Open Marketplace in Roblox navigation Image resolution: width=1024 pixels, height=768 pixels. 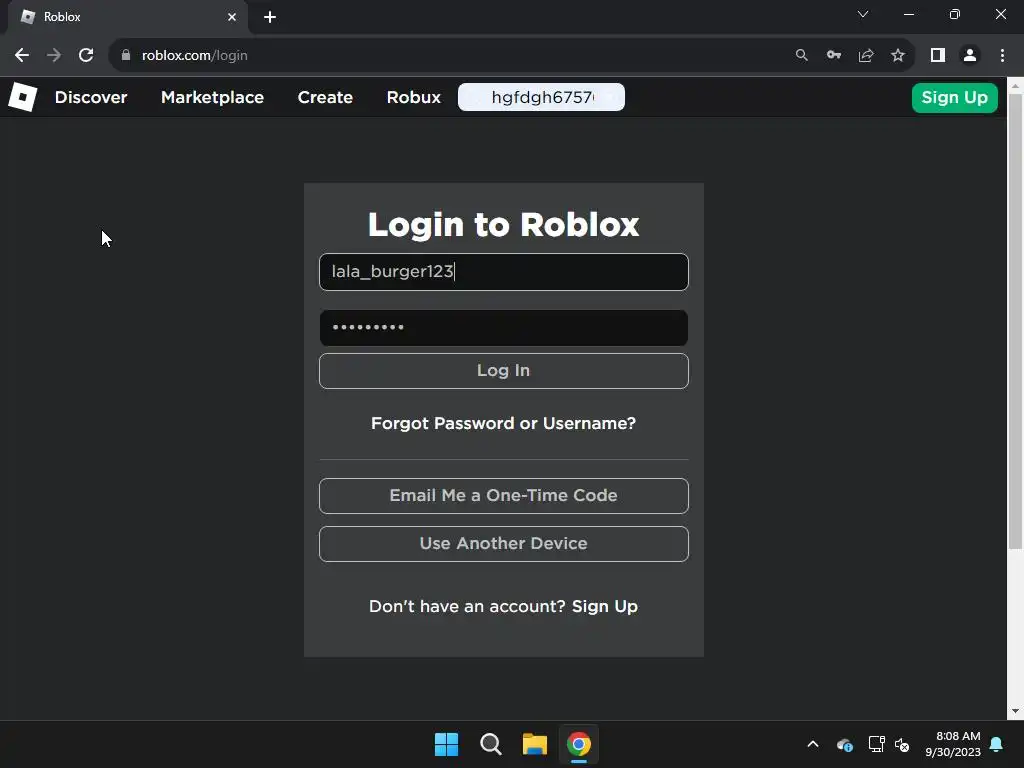pyautogui.click(x=212, y=97)
